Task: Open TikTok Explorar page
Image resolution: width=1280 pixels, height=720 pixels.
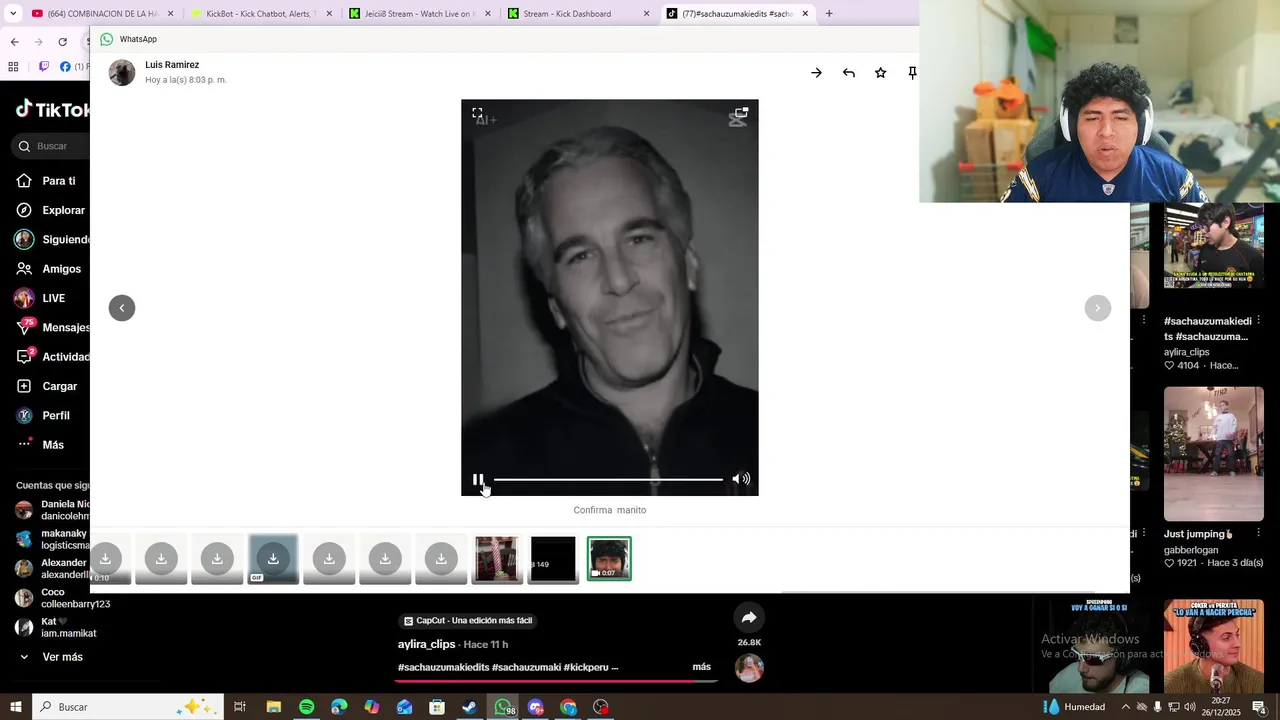Action: pos(52,210)
